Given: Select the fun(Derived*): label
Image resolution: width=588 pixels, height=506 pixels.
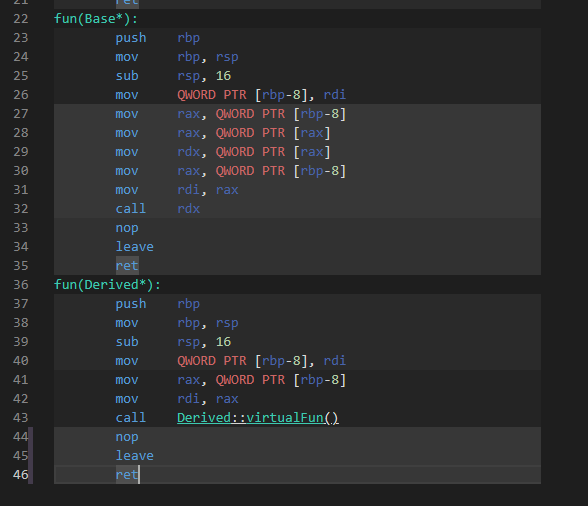Looking at the screenshot, I should pos(107,285).
